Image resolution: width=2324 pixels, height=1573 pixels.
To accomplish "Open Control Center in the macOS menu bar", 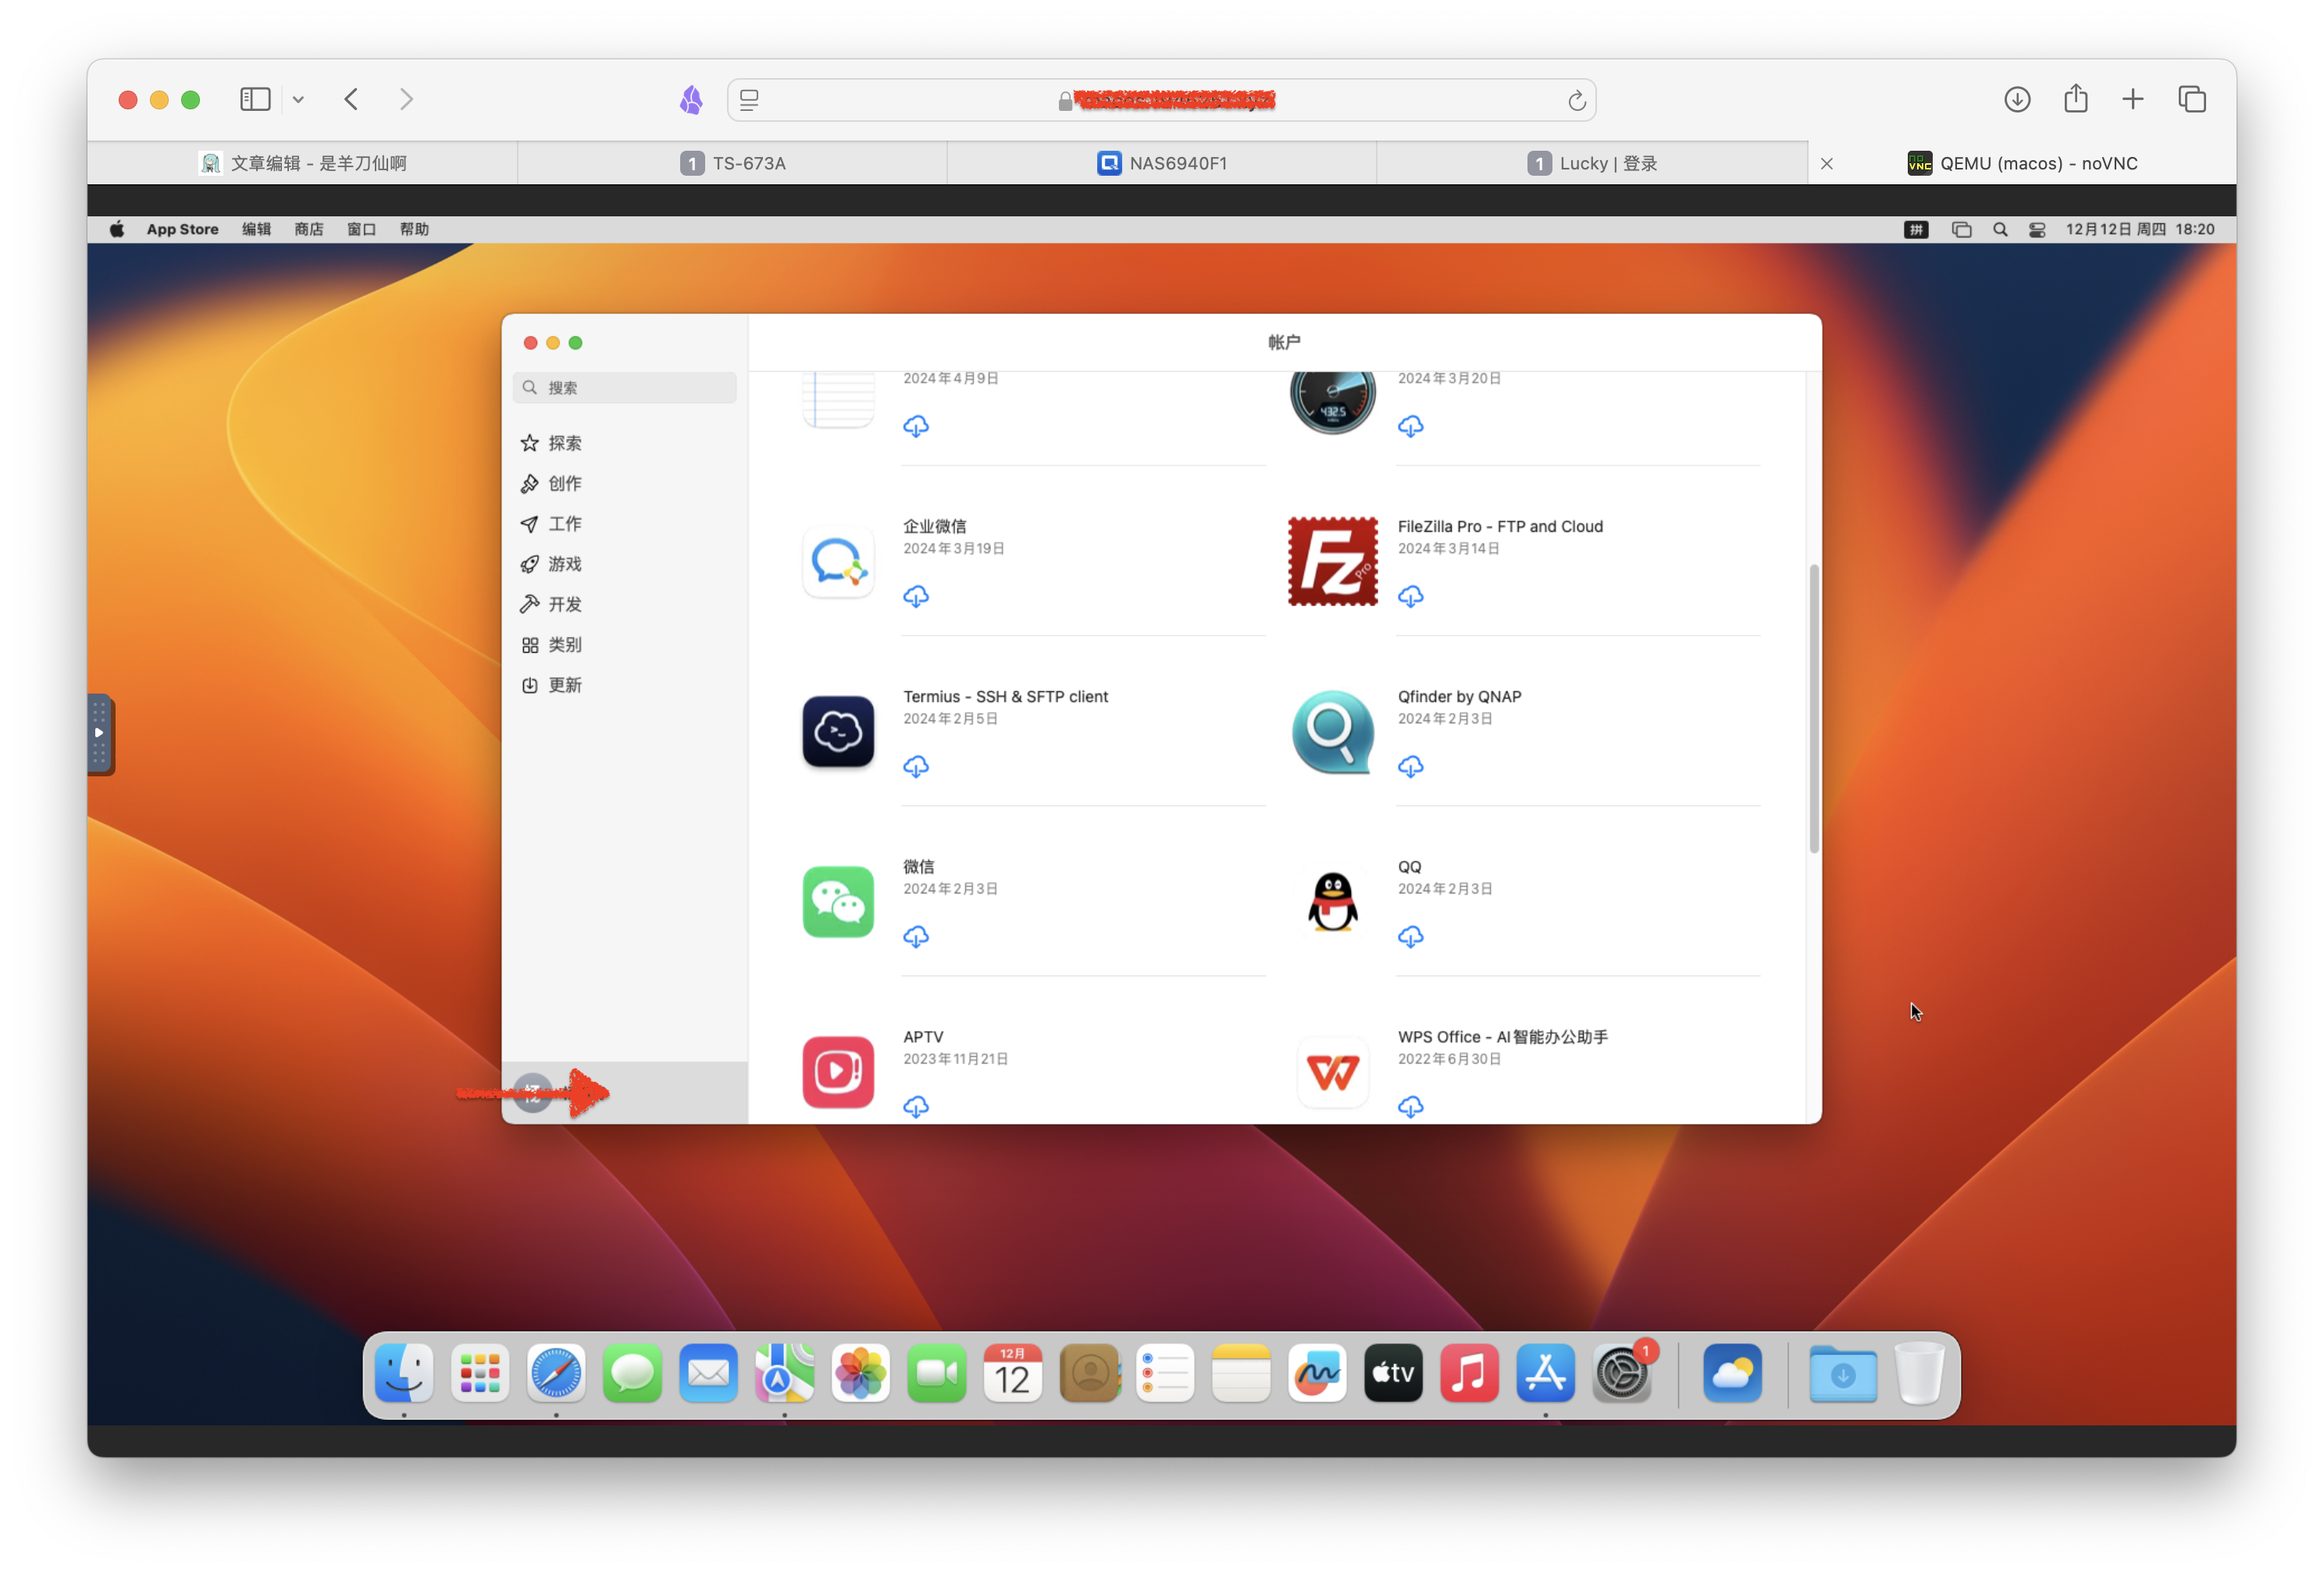I will coord(2036,229).
